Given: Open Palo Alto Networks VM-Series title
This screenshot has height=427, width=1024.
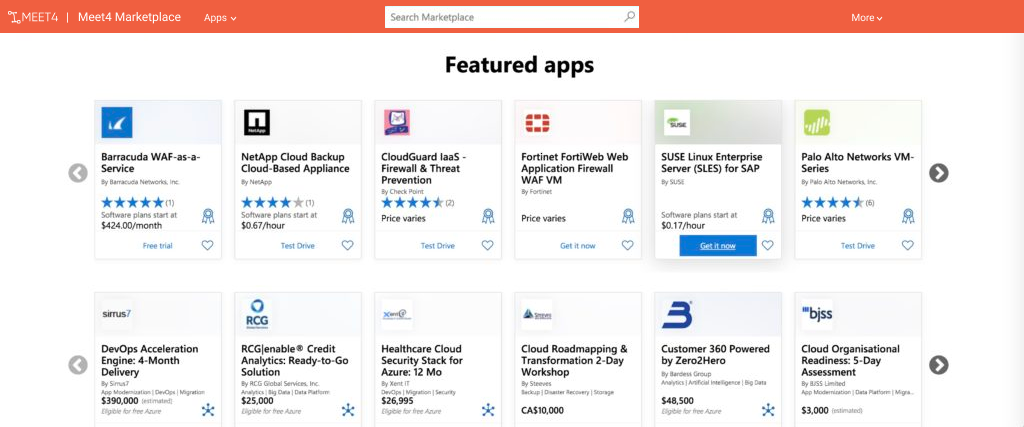Looking at the screenshot, I should (x=857, y=163).
